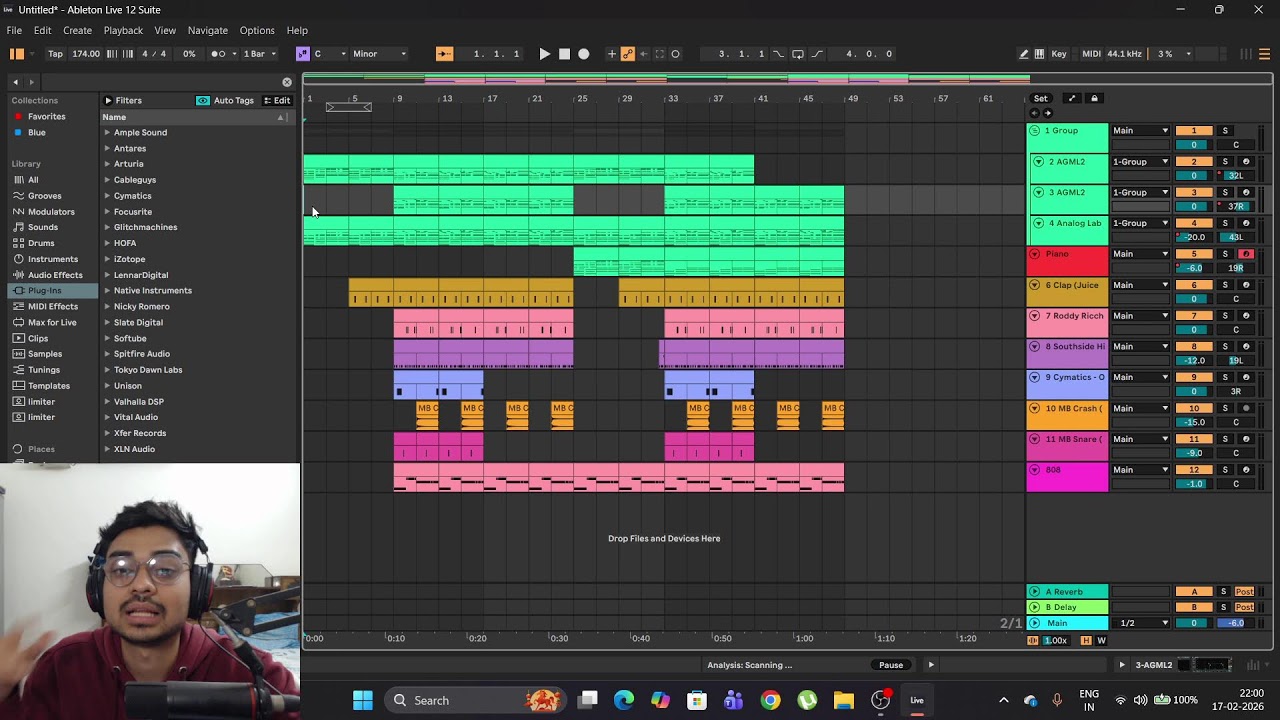The height and width of the screenshot is (720, 1280).
Task: Toggle Punch-Out switch
Action: coord(817,54)
